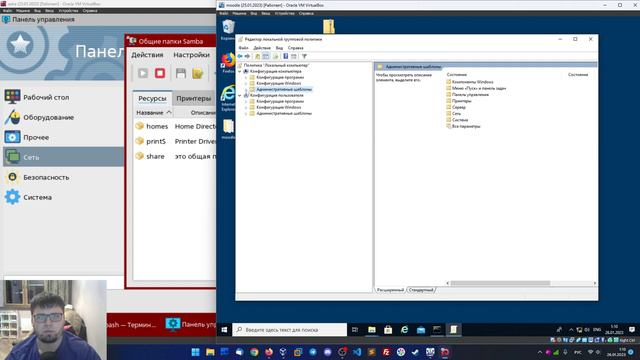Switch to the Стандартный view tab
640x360 pixels.
click(421, 290)
